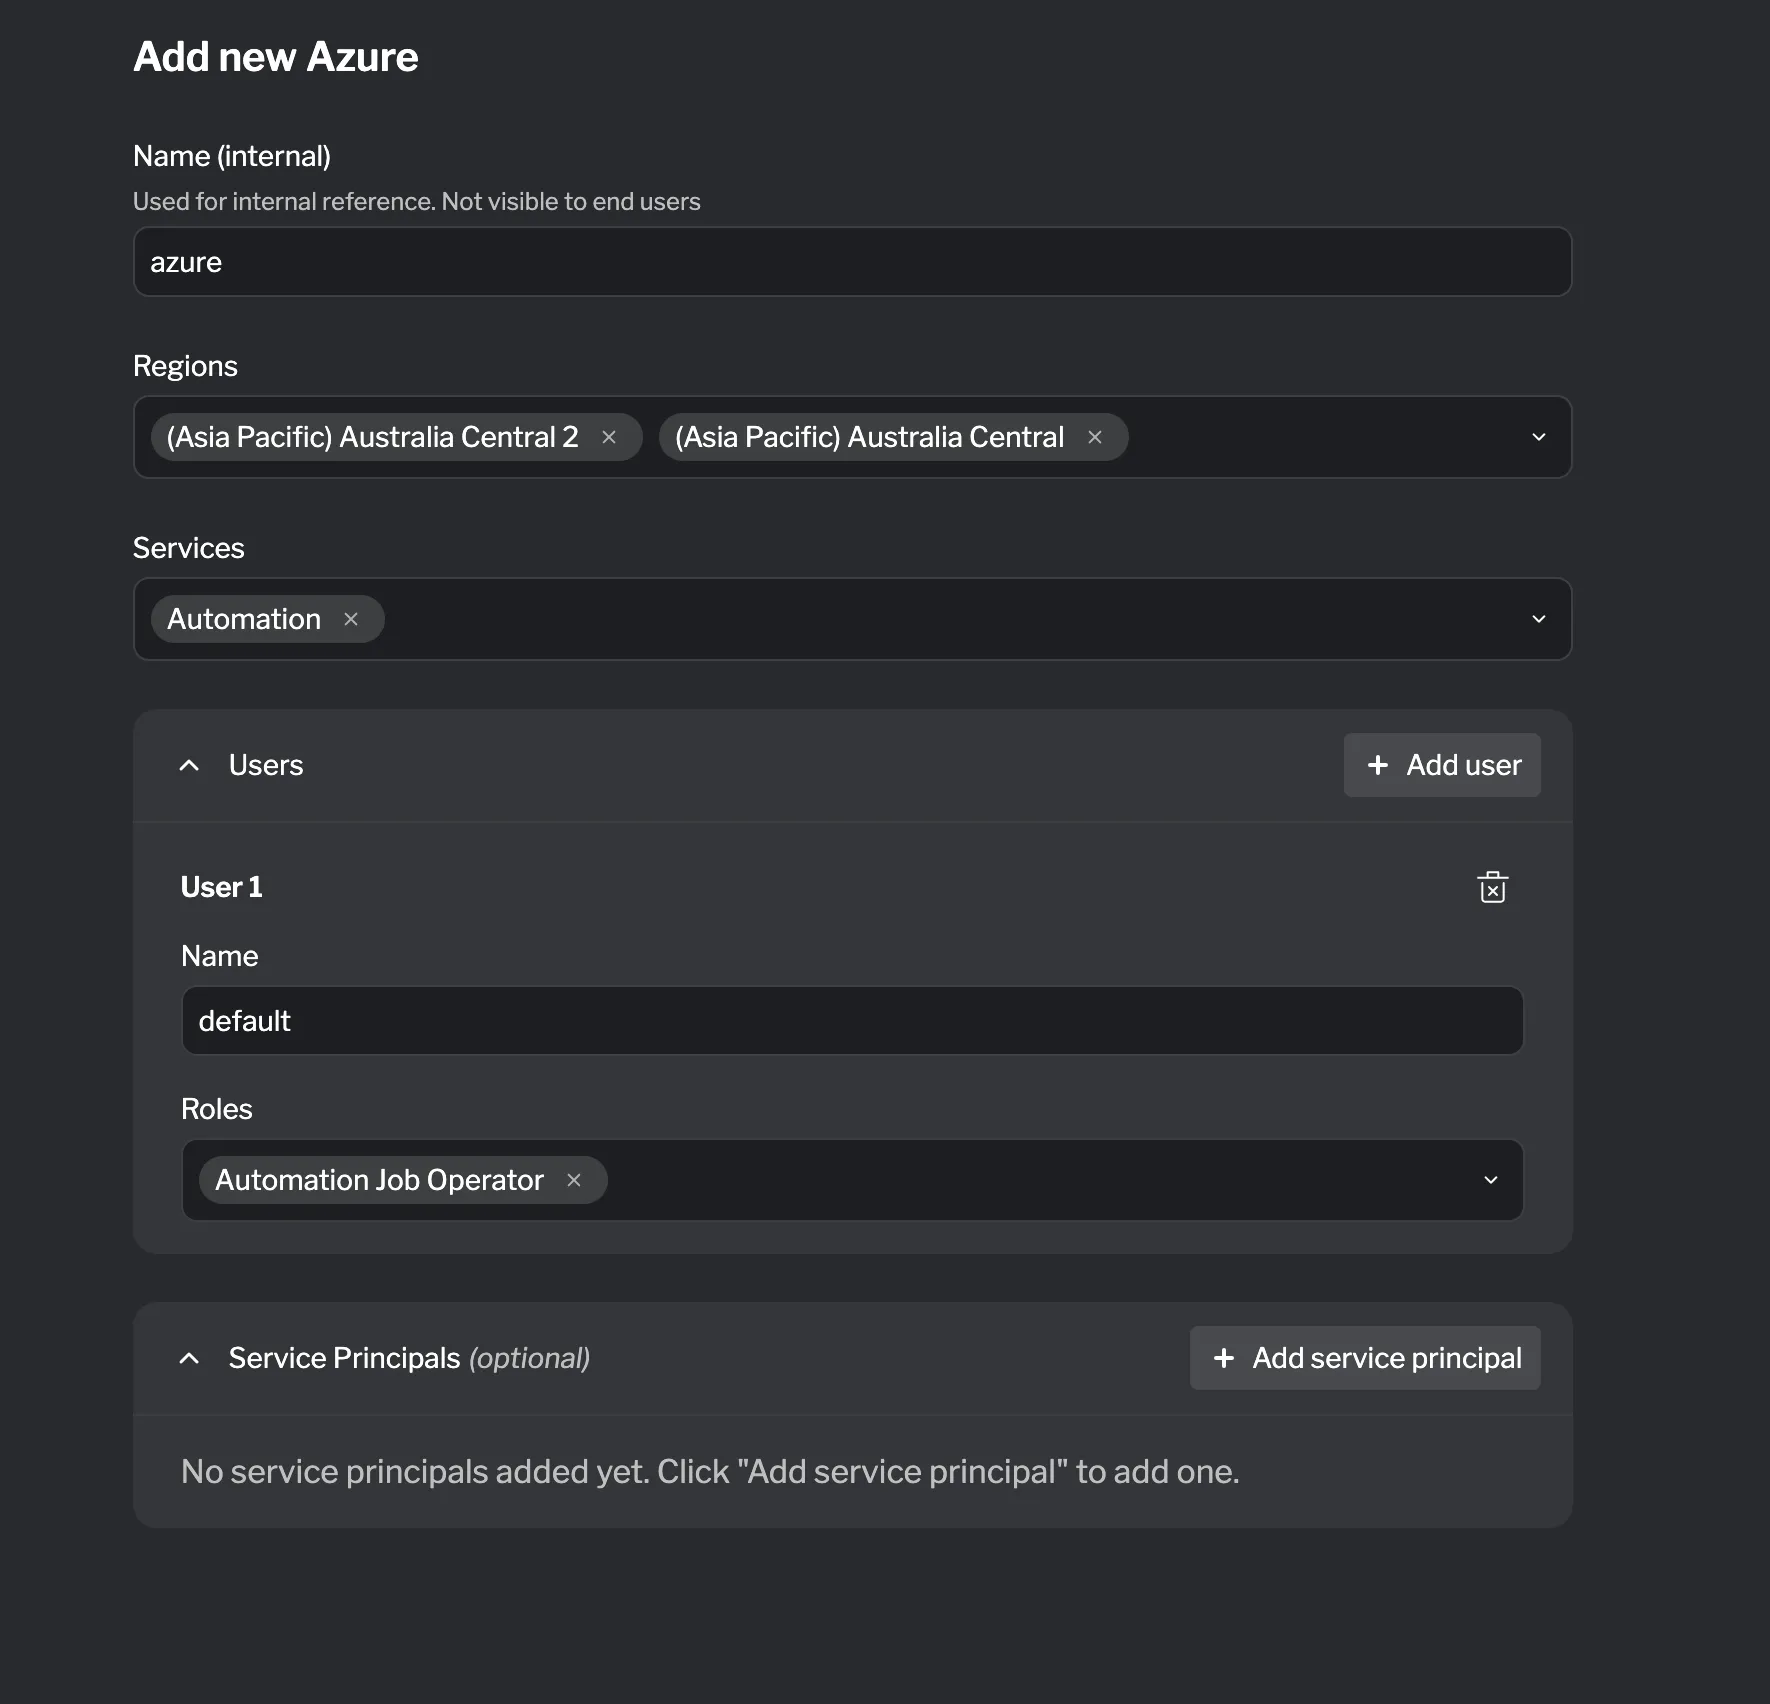Open the Services dropdown chevron
The height and width of the screenshot is (1704, 1770).
pos(1538,618)
